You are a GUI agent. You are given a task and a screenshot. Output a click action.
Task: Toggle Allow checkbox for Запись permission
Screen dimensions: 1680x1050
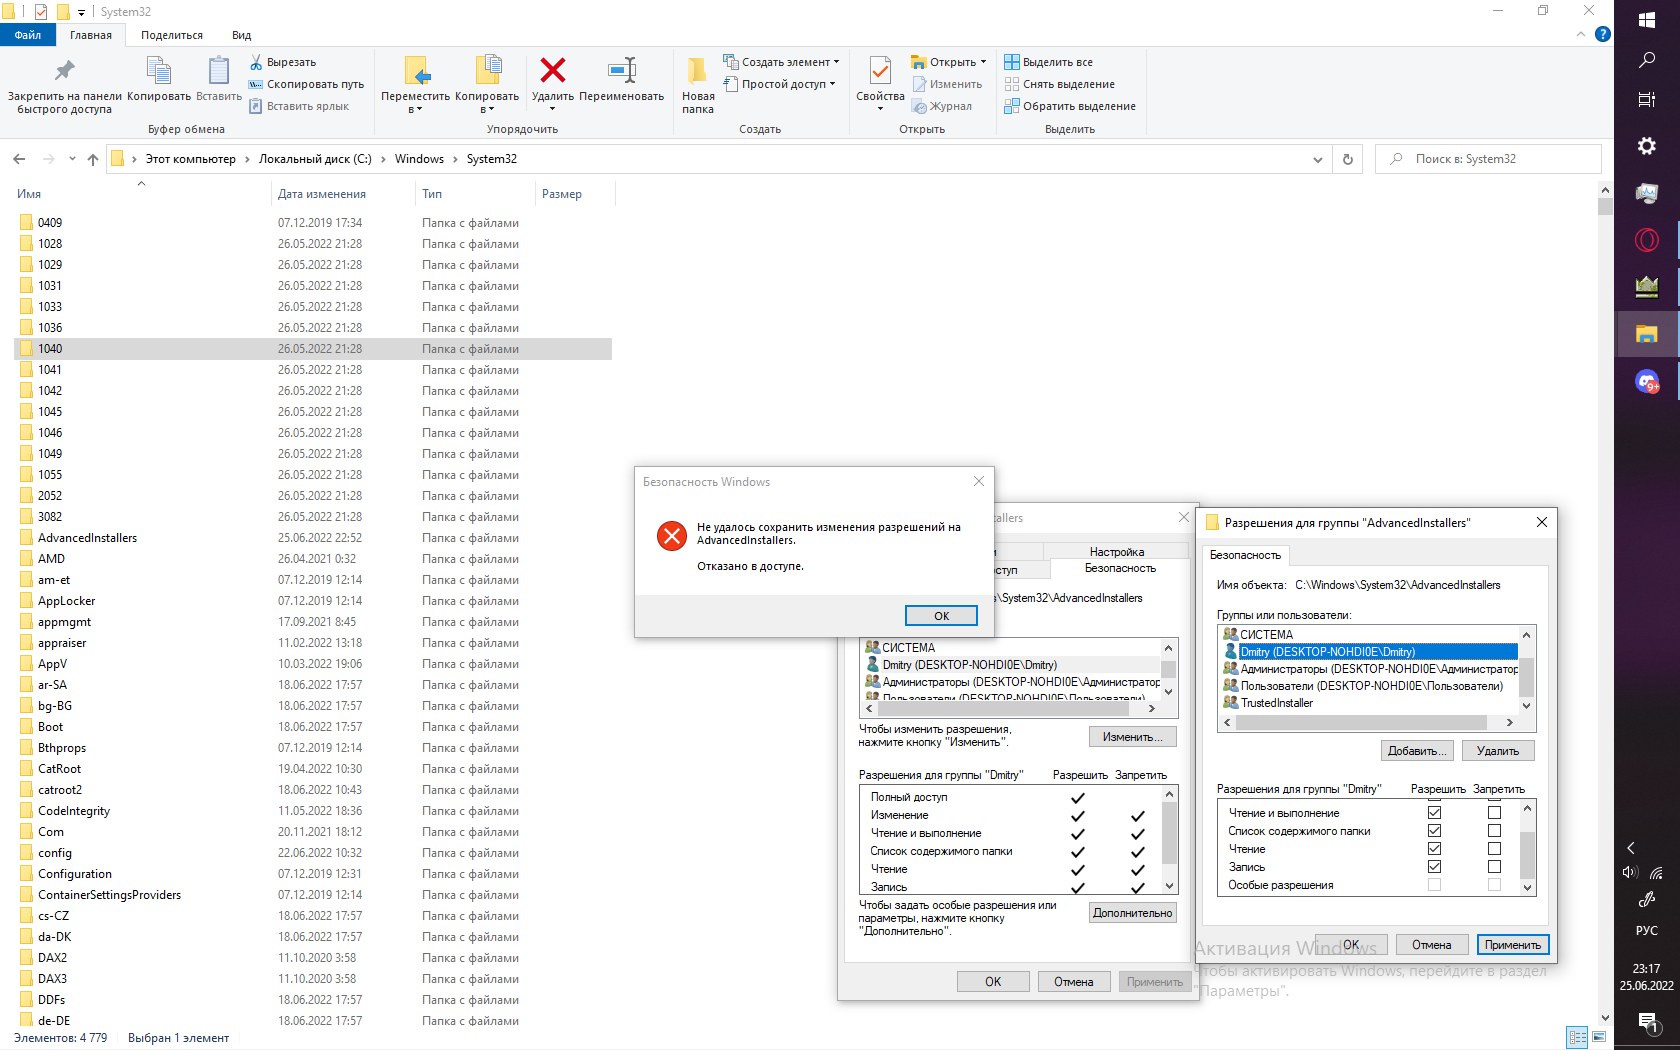1434,867
